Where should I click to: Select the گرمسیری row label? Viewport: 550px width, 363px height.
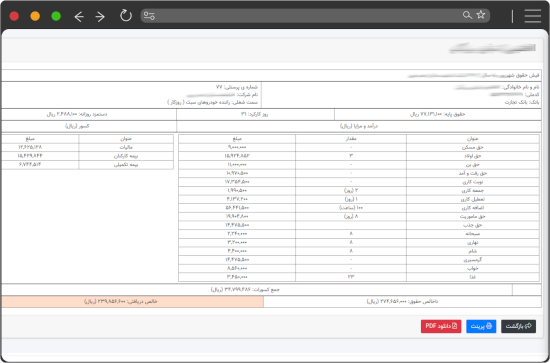coord(472,260)
